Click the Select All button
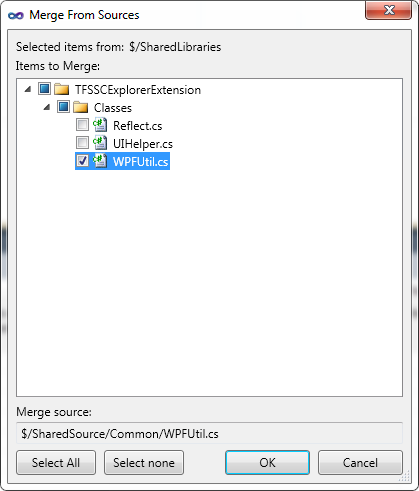419x491 pixels. coord(56,463)
